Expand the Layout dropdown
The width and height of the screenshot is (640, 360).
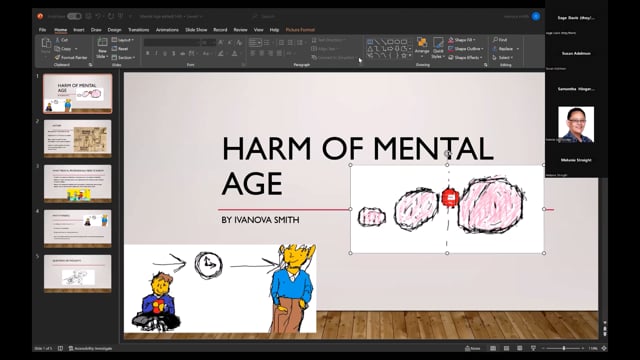tap(123, 40)
